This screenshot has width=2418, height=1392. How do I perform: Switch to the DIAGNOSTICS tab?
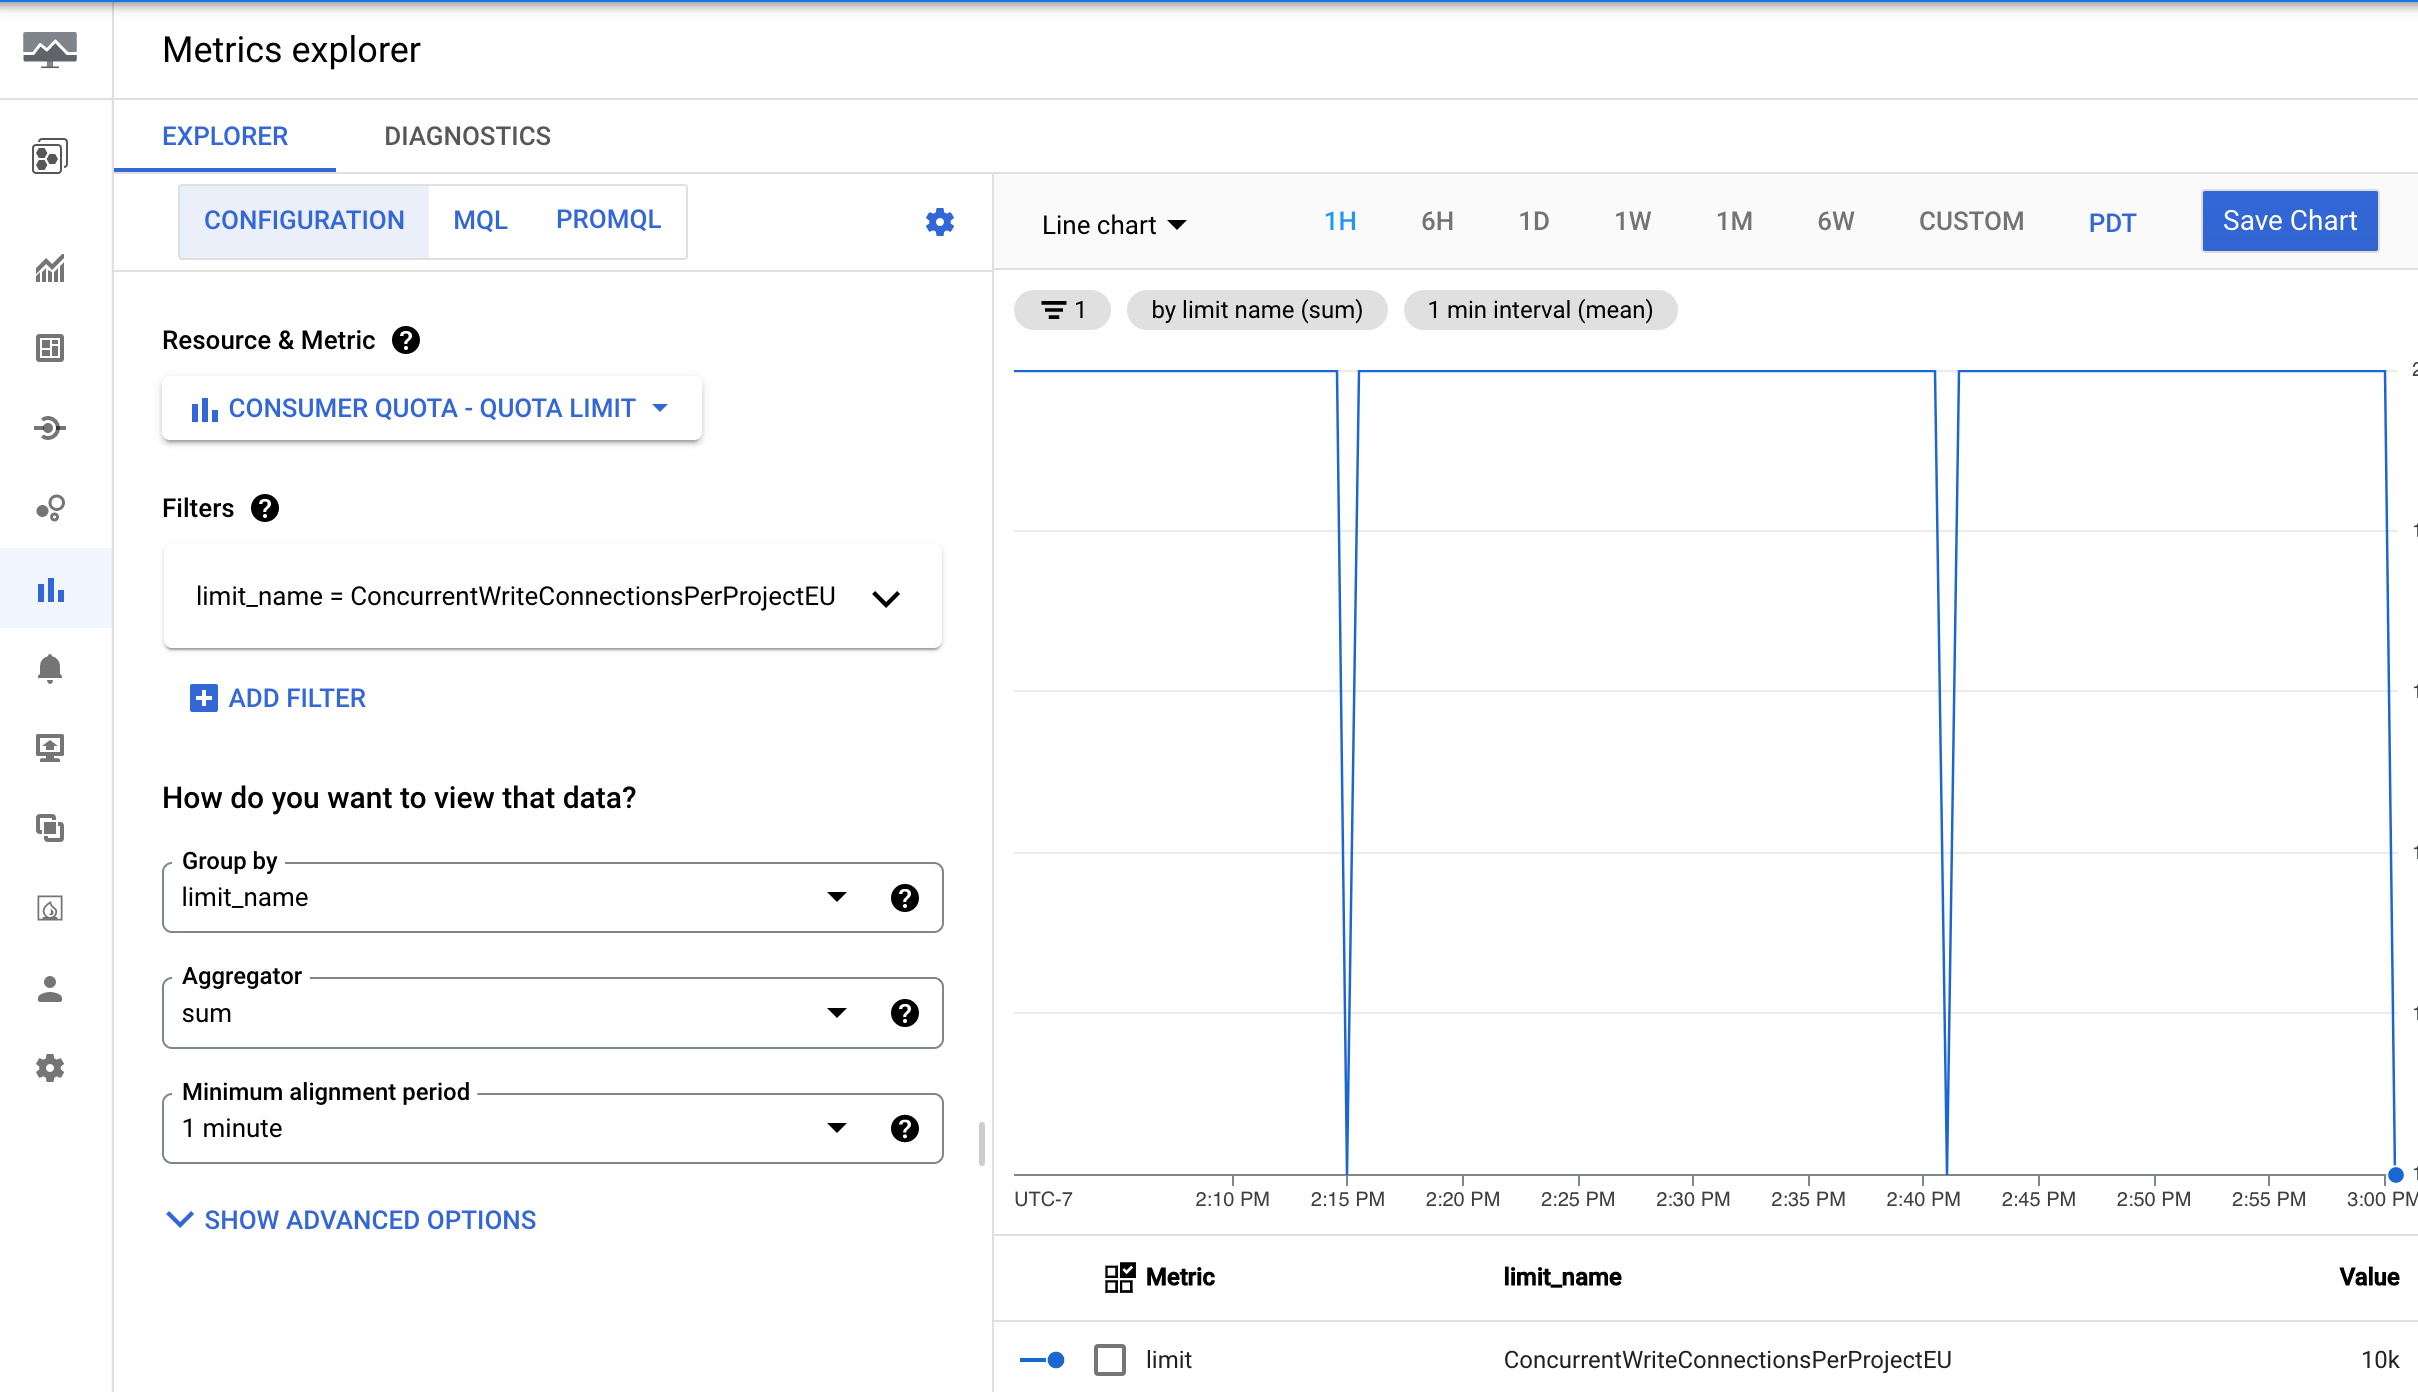click(x=467, y=136)
